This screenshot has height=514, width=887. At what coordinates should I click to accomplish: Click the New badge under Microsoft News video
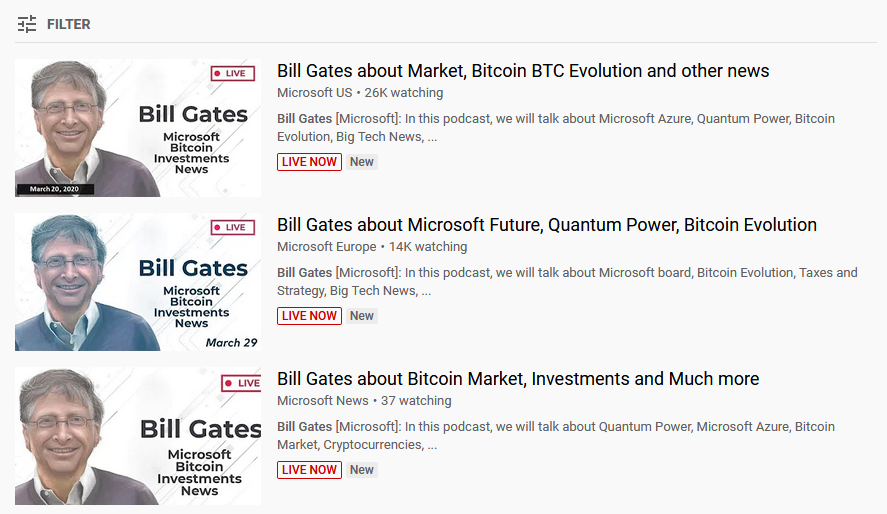(x=362, y=470)
